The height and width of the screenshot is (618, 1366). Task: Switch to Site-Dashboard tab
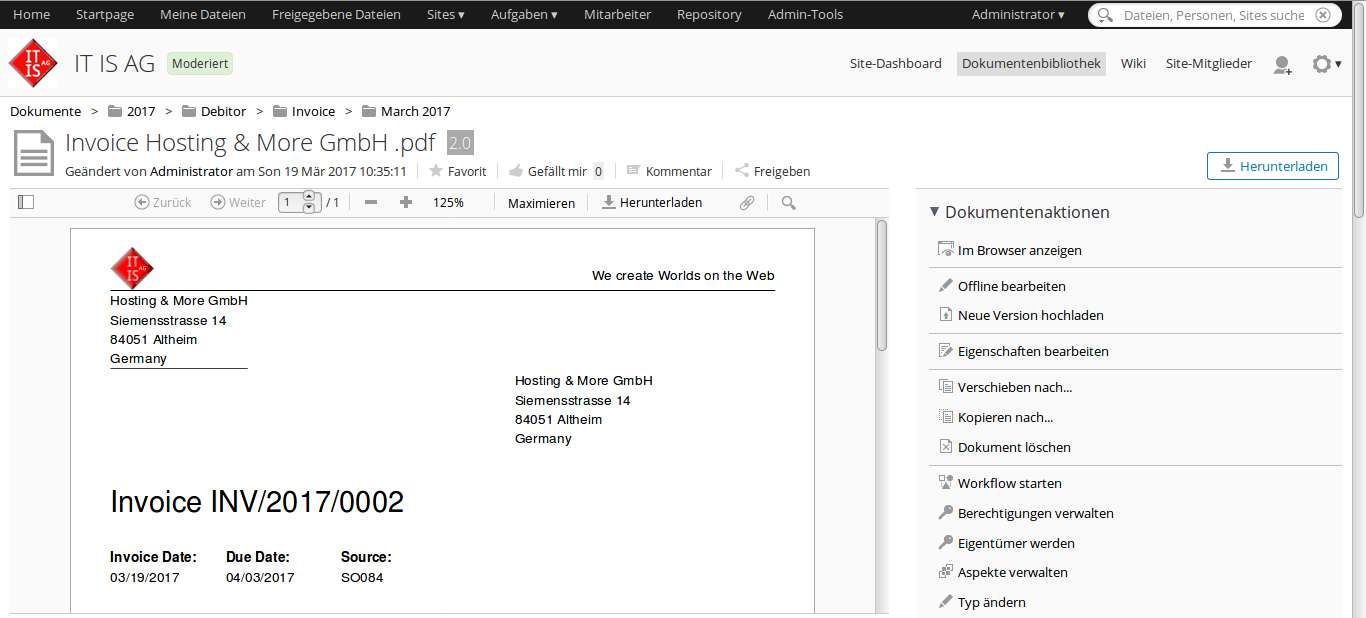(x=896, y=64)
